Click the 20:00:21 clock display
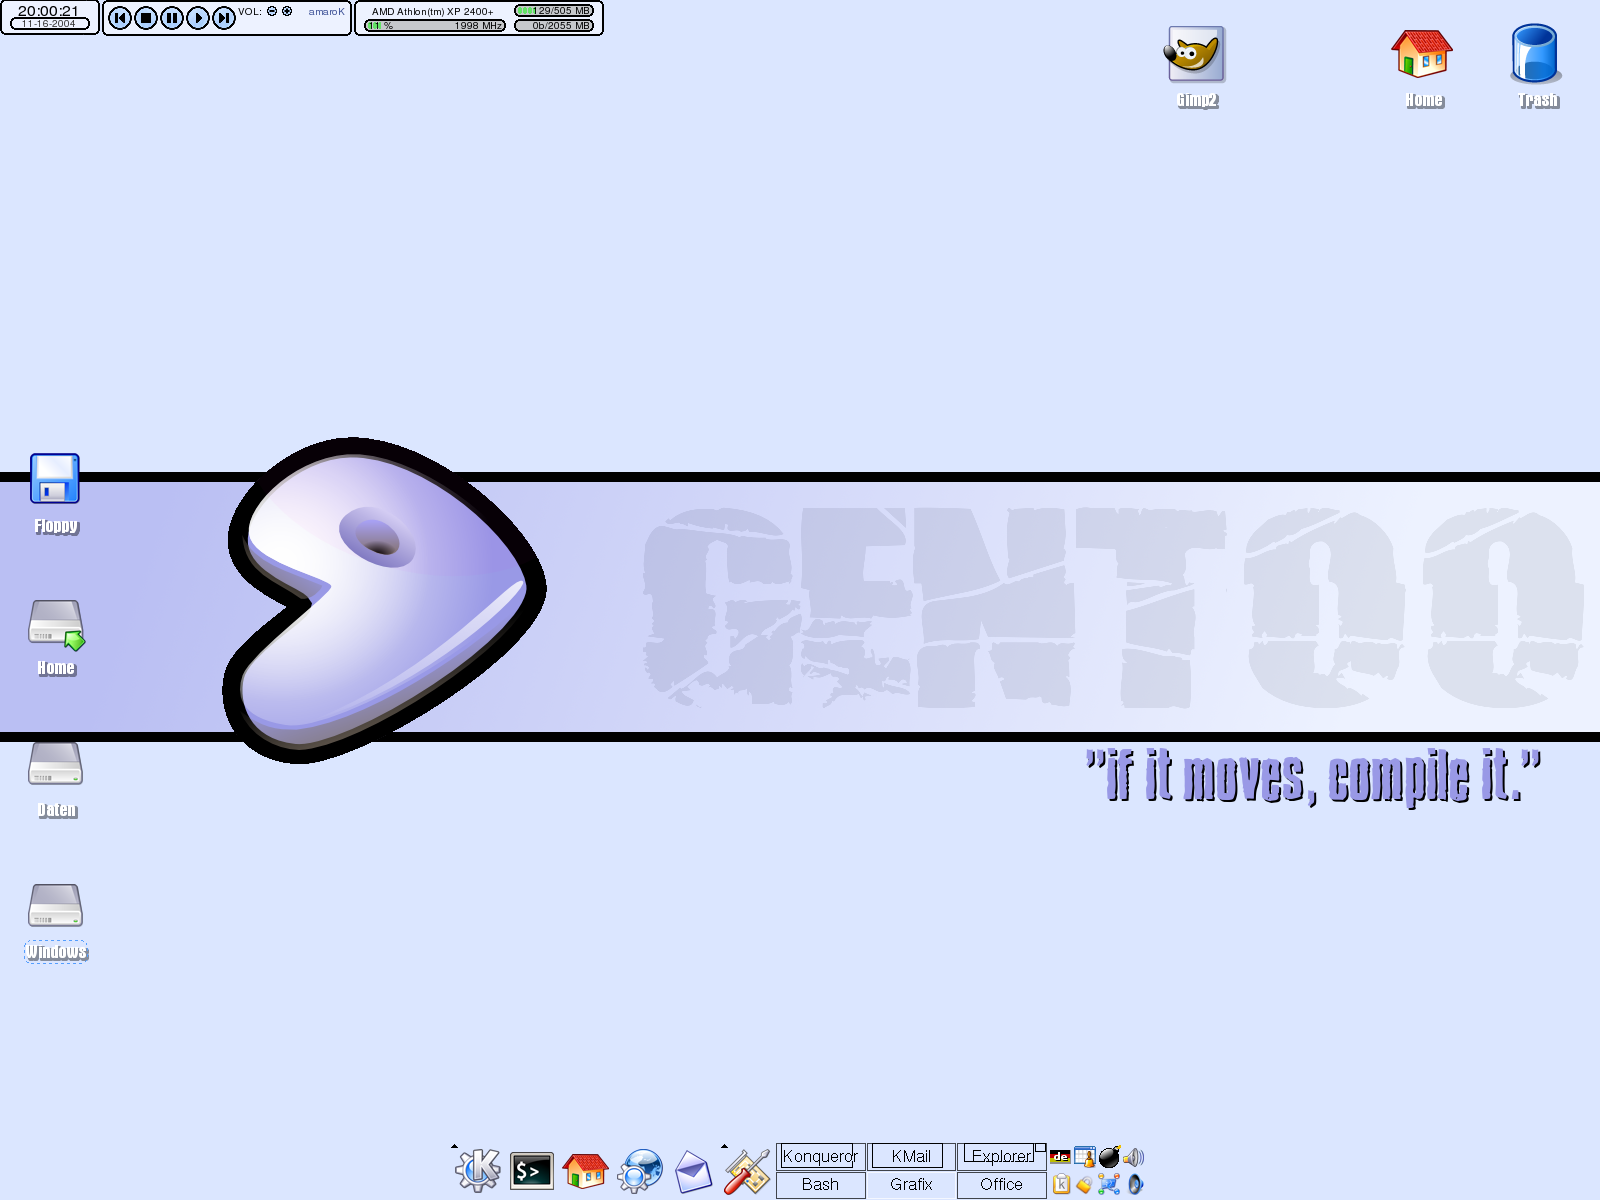Screen dimensions: 1600x1200 click(x=48, y=11)
